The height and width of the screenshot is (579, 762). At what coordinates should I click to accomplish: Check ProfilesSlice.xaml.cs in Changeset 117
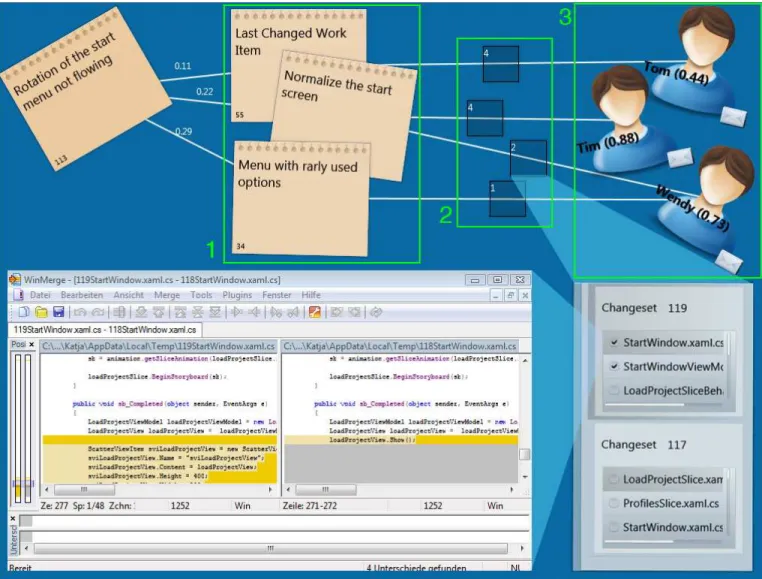coord(614,503)
